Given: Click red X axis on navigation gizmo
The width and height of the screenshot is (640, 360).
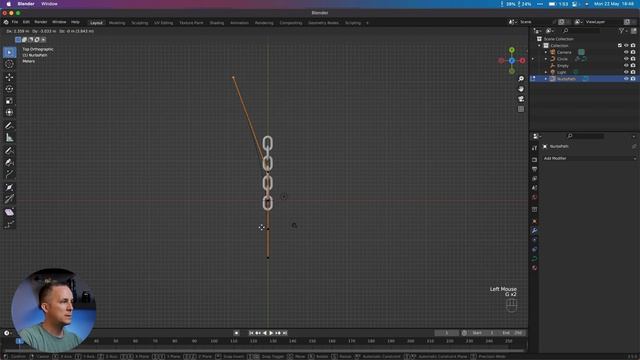Looking at the screenshot, I should click(522, 60).
